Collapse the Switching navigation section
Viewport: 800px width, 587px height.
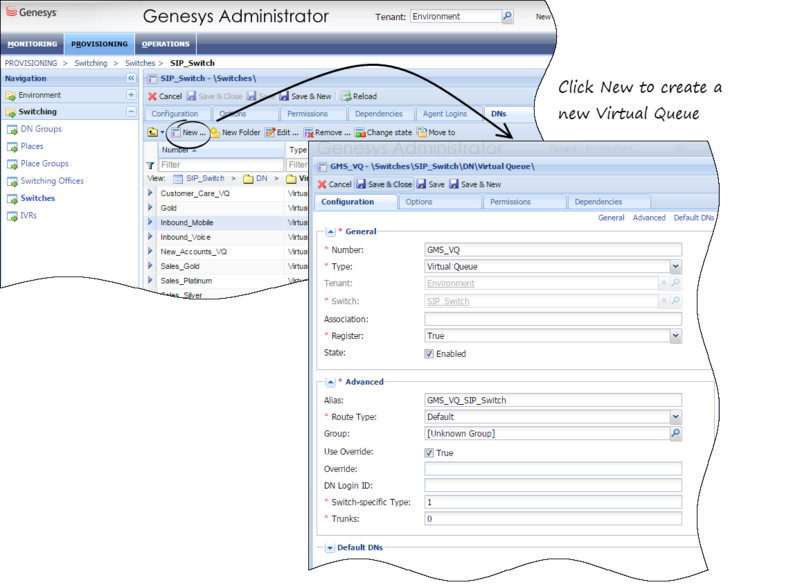coord(131,111)
